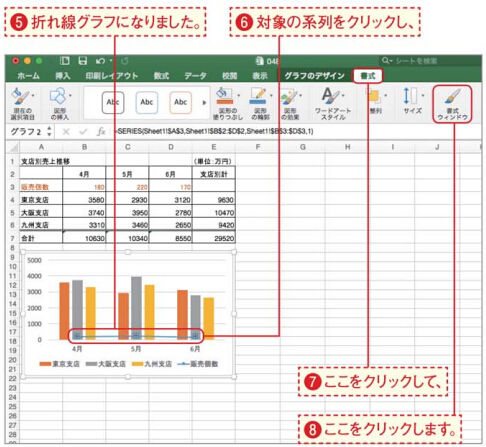This screenshot has height=447, width=486.
Task: Open the 図形の塗りつぶし color dropdown arrow
Action: [x=238, y=96]
